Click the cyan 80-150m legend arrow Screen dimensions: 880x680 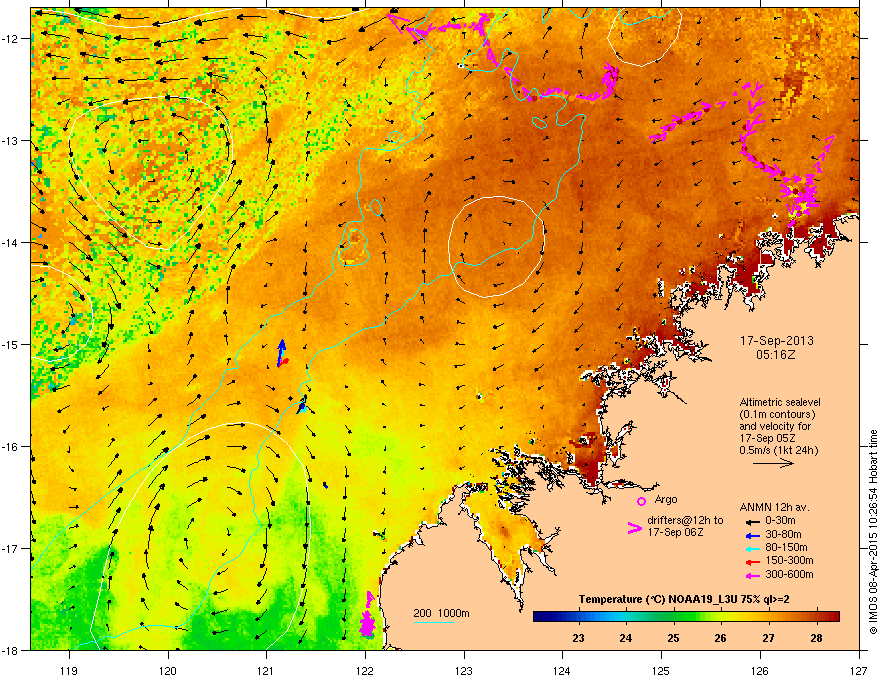coord(751,548)
